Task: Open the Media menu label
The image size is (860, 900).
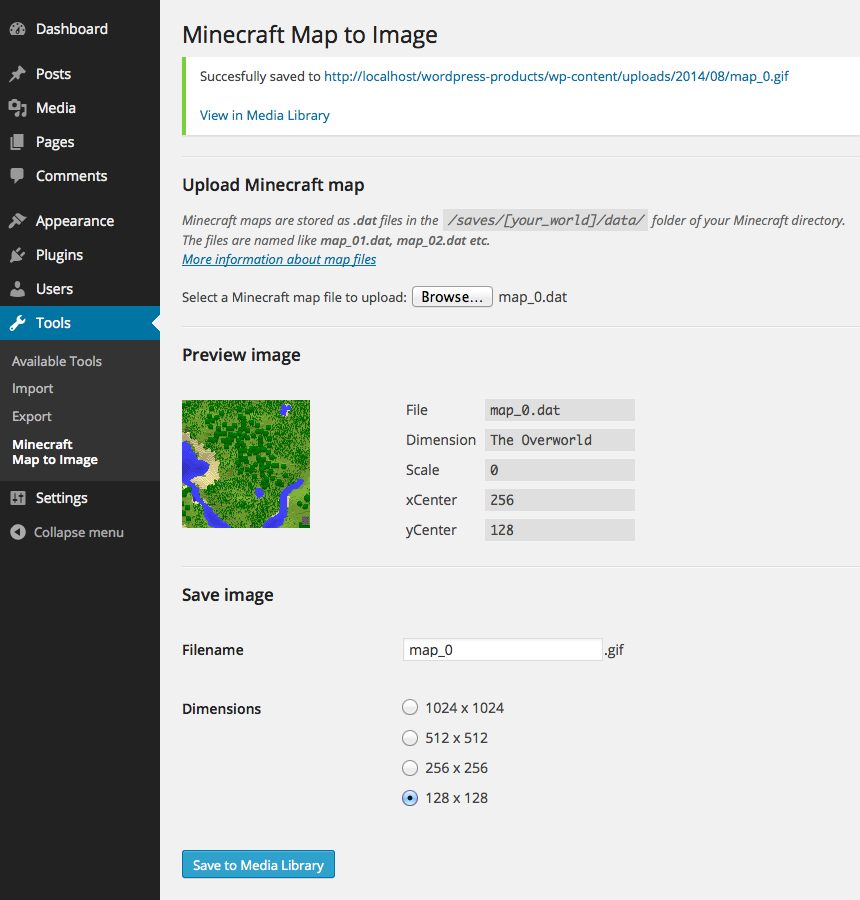Action: pos(56,108)
